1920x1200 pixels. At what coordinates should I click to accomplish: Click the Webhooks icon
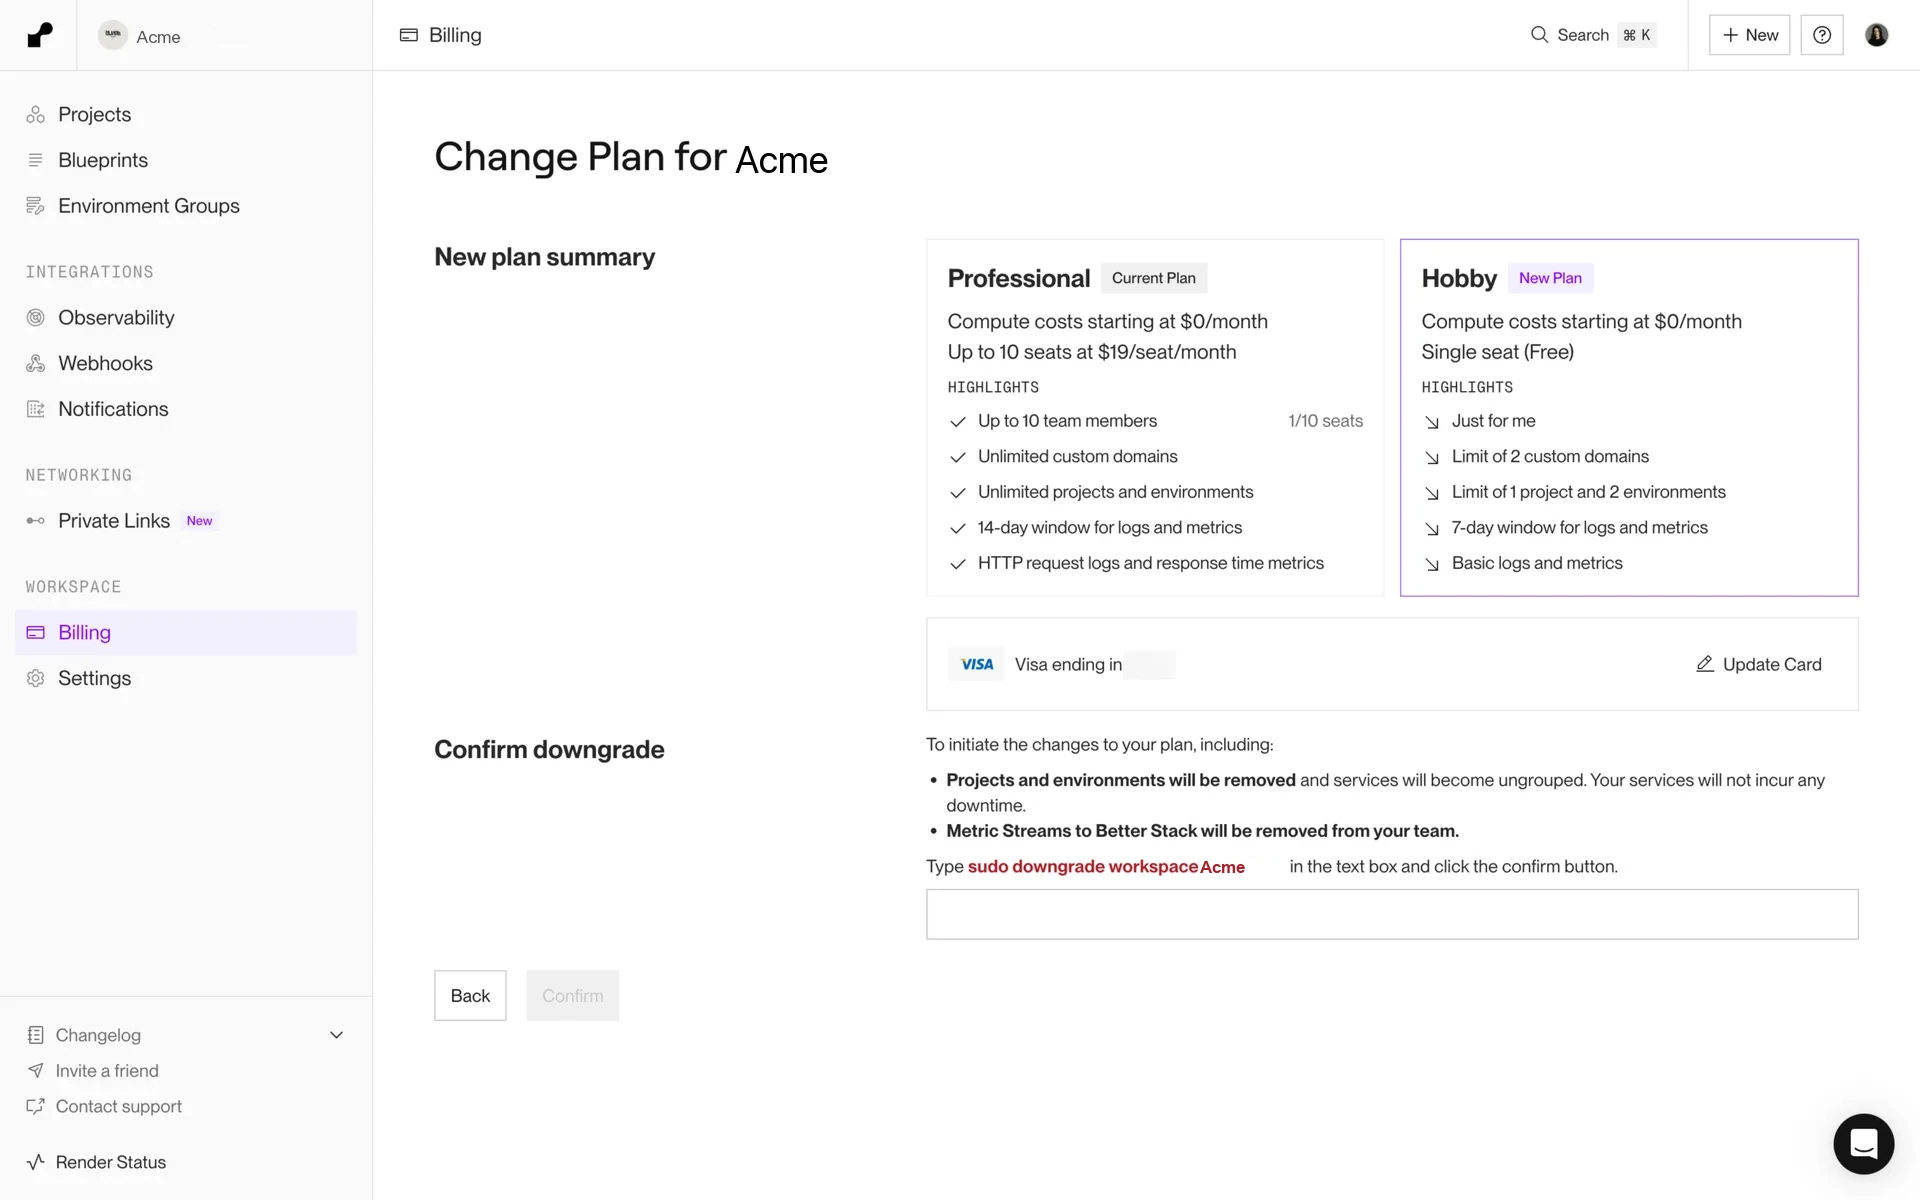[35, 363]
